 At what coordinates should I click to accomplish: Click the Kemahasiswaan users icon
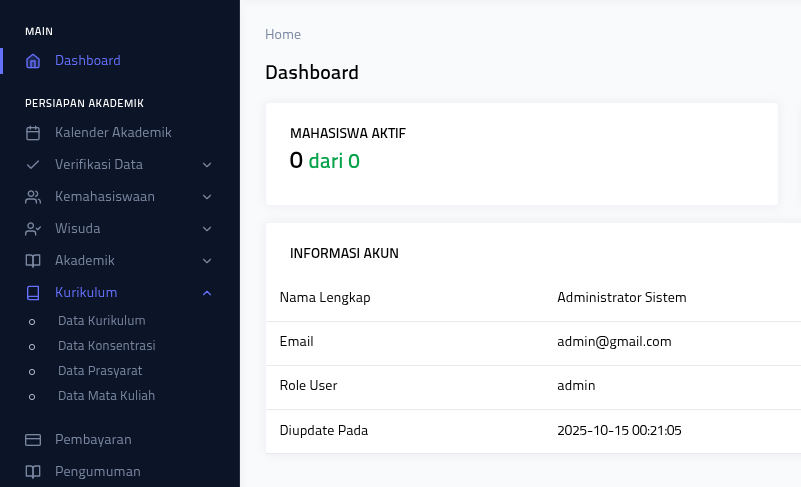[x=33, y=197]
